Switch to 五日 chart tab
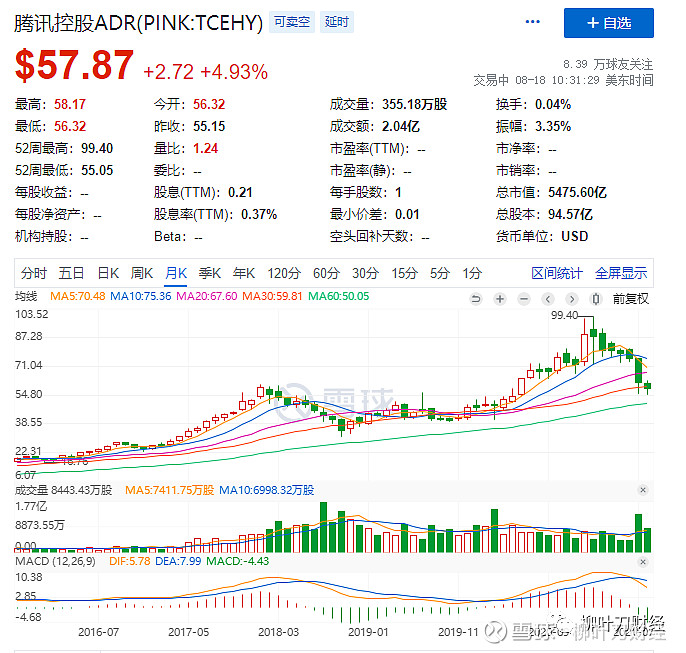 71,273
